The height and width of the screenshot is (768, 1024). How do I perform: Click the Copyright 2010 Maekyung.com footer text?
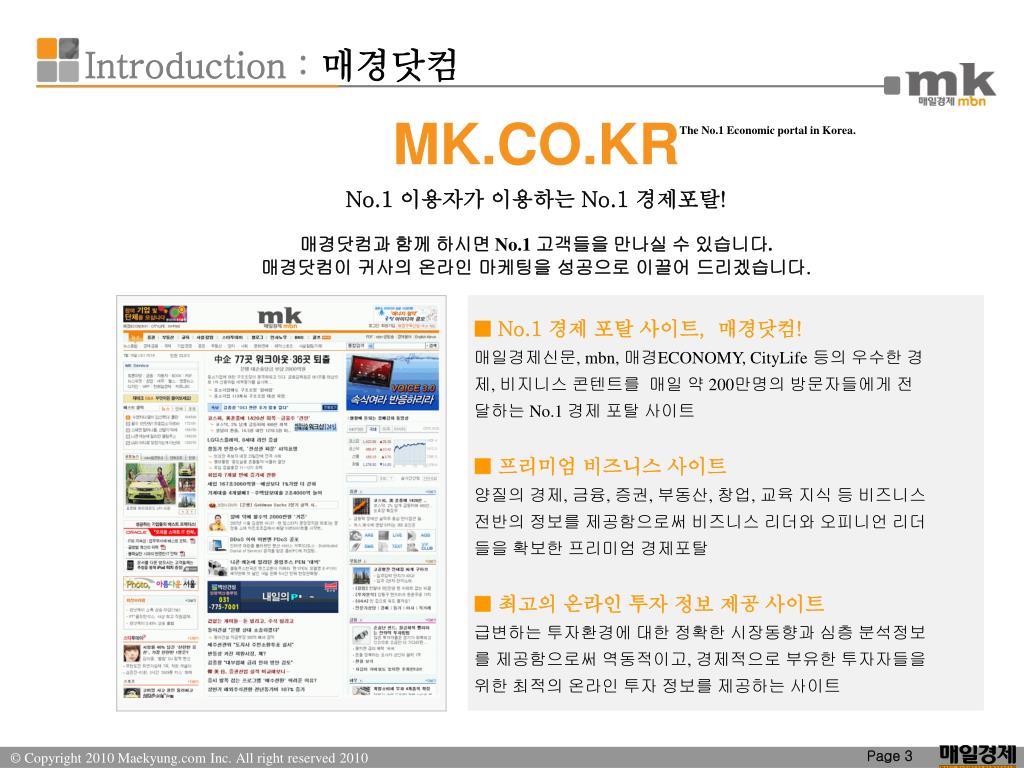click(189, 758)
